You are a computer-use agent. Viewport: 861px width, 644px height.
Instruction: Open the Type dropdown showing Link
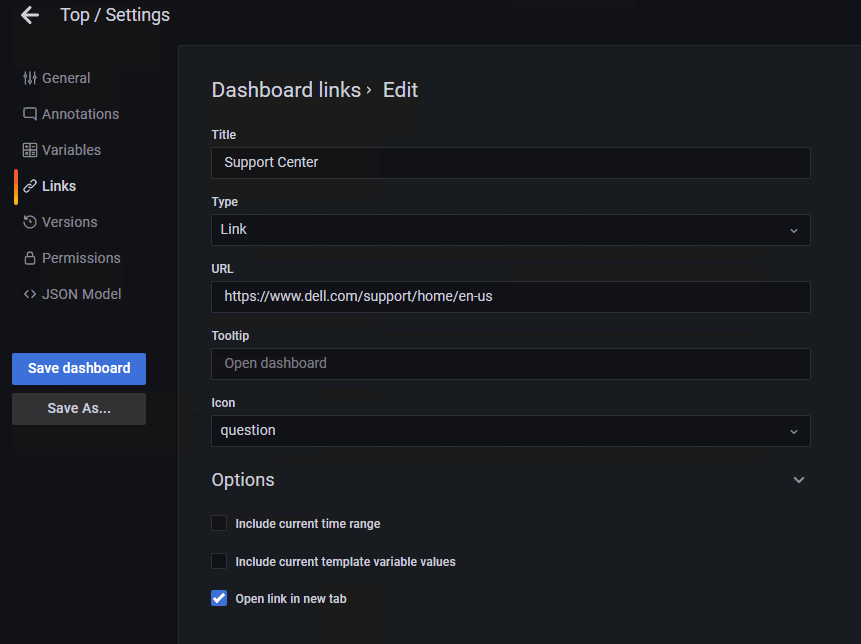510,230
